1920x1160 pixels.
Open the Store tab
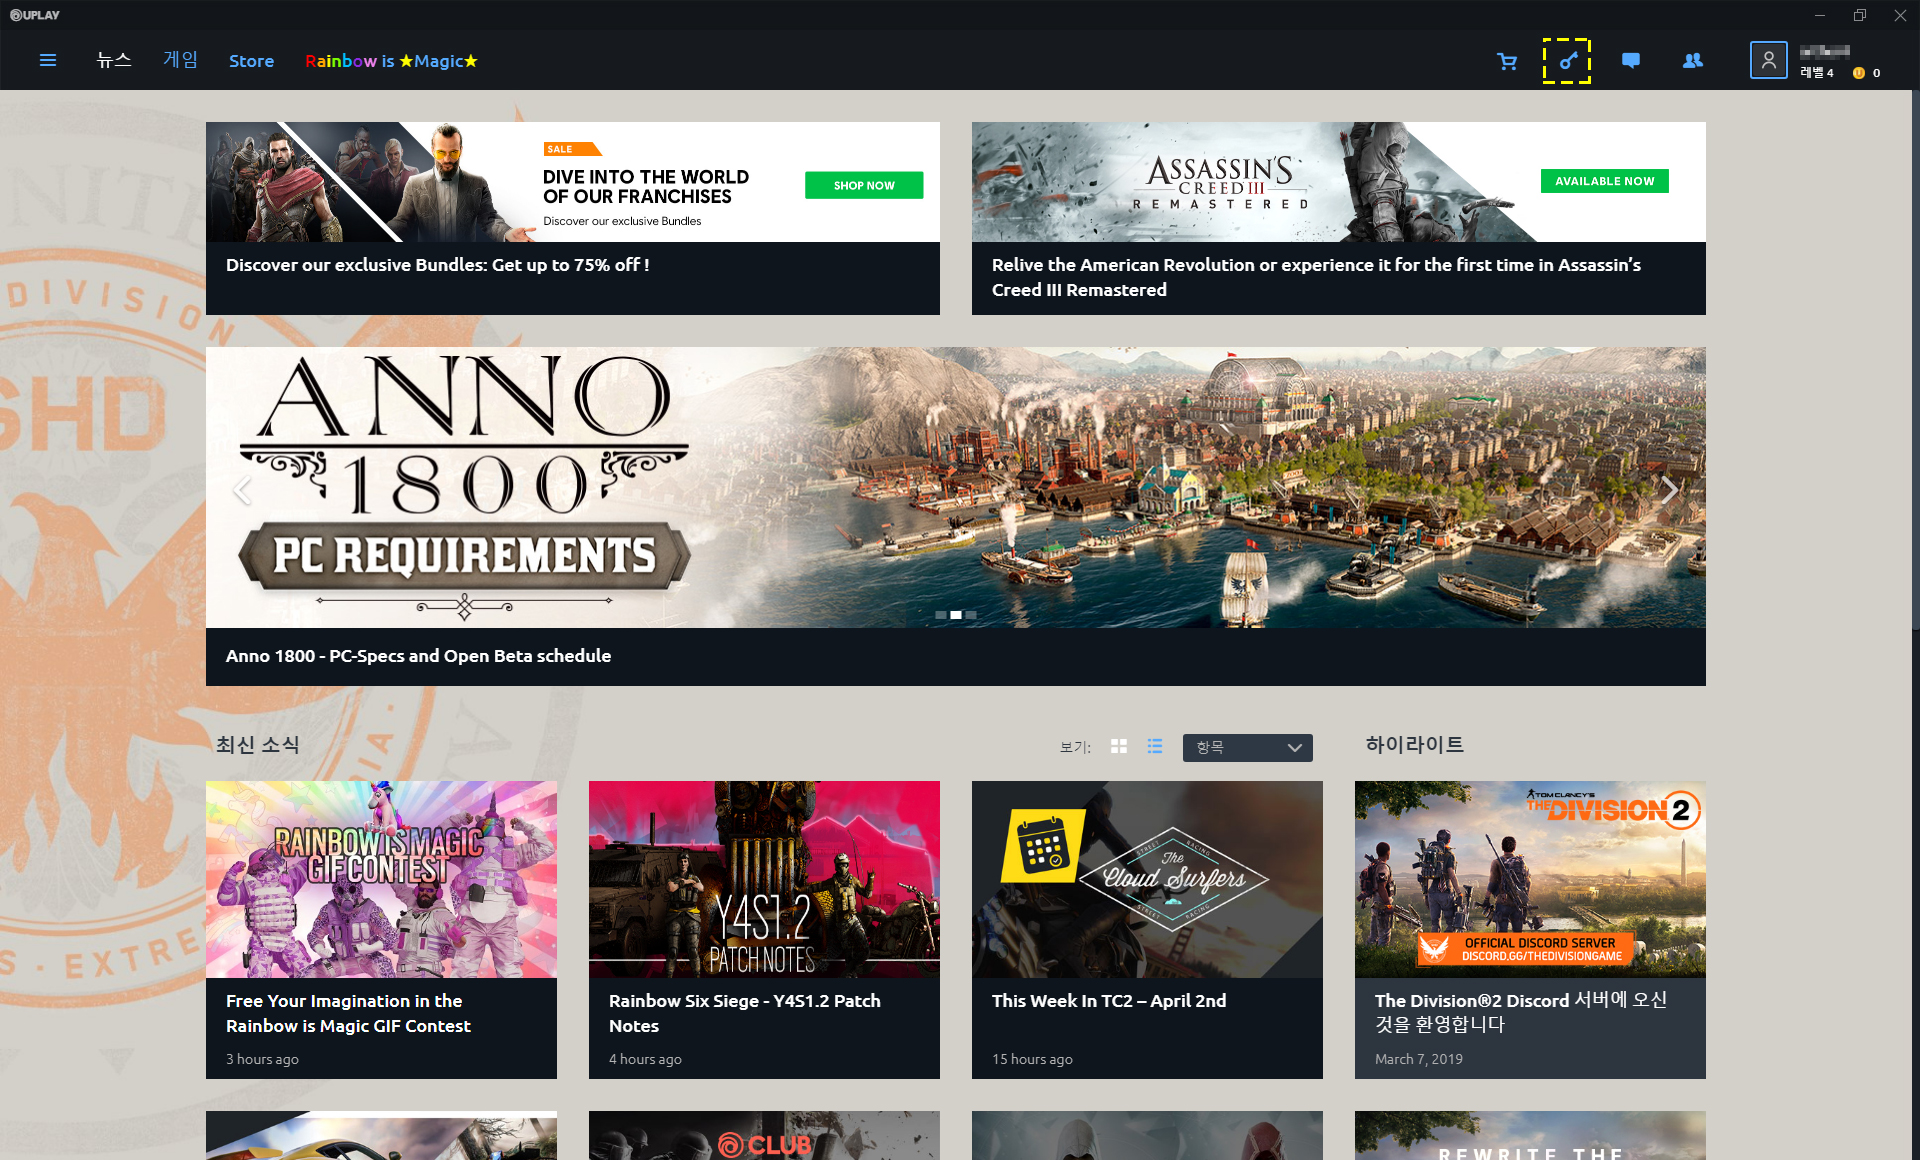tap(251, 61)
